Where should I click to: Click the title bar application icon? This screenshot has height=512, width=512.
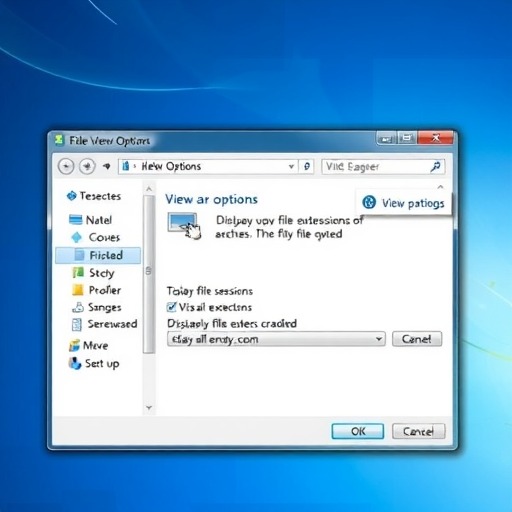[x=59, y=140]
